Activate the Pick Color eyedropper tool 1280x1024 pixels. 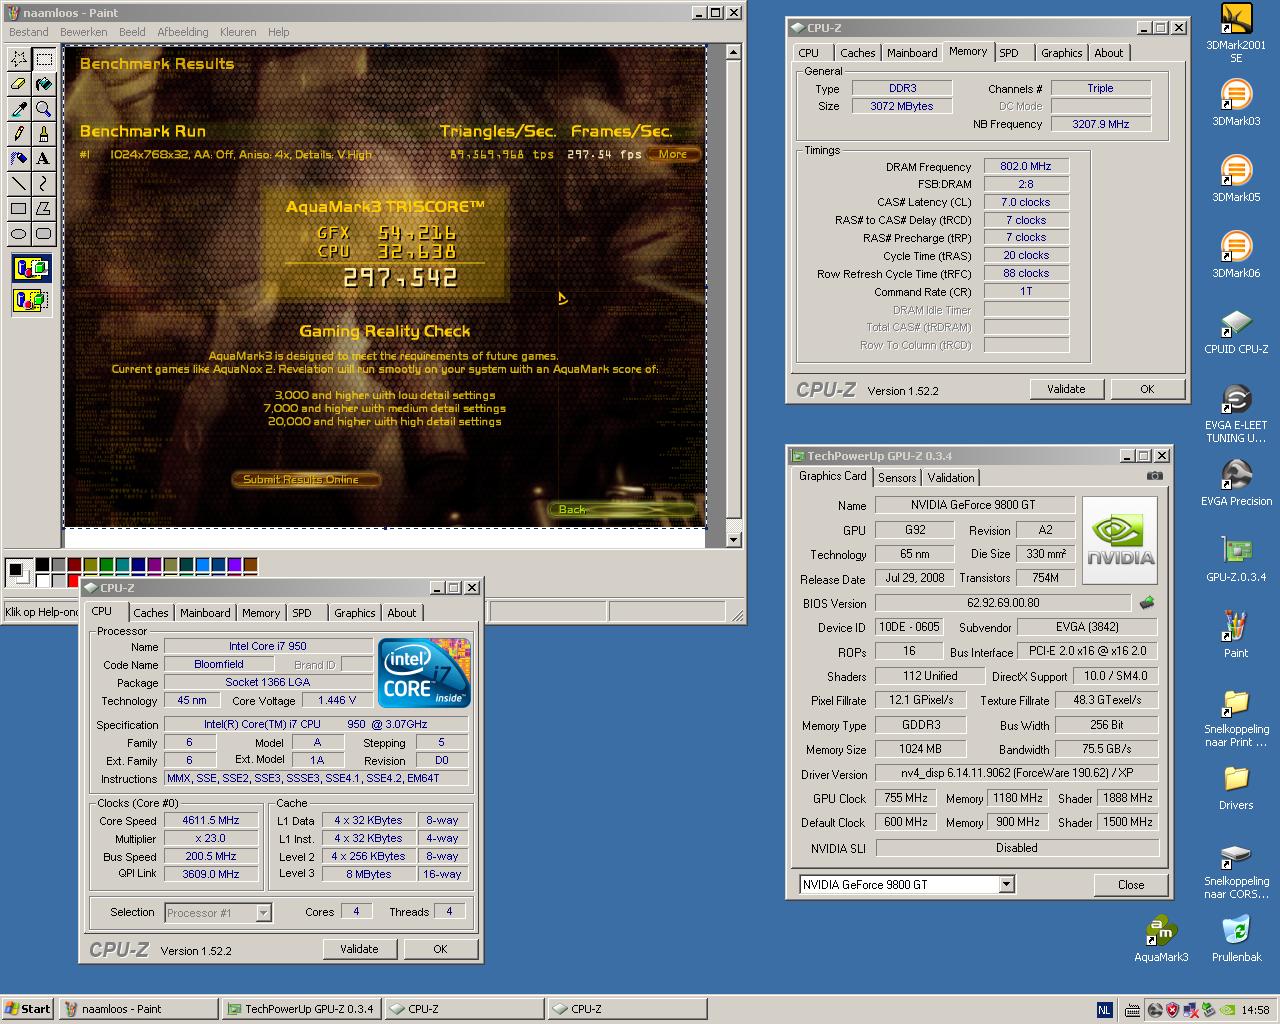coord(18,109)
